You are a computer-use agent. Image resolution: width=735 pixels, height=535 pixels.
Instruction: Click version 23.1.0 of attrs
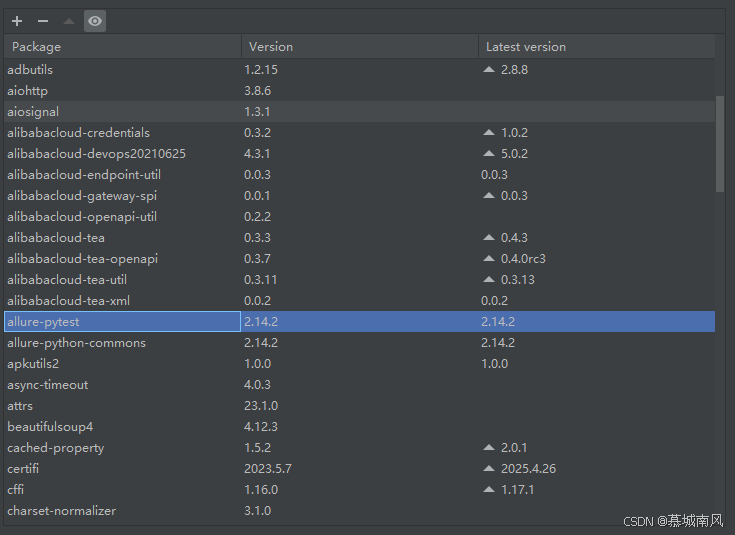click(261, 406)
